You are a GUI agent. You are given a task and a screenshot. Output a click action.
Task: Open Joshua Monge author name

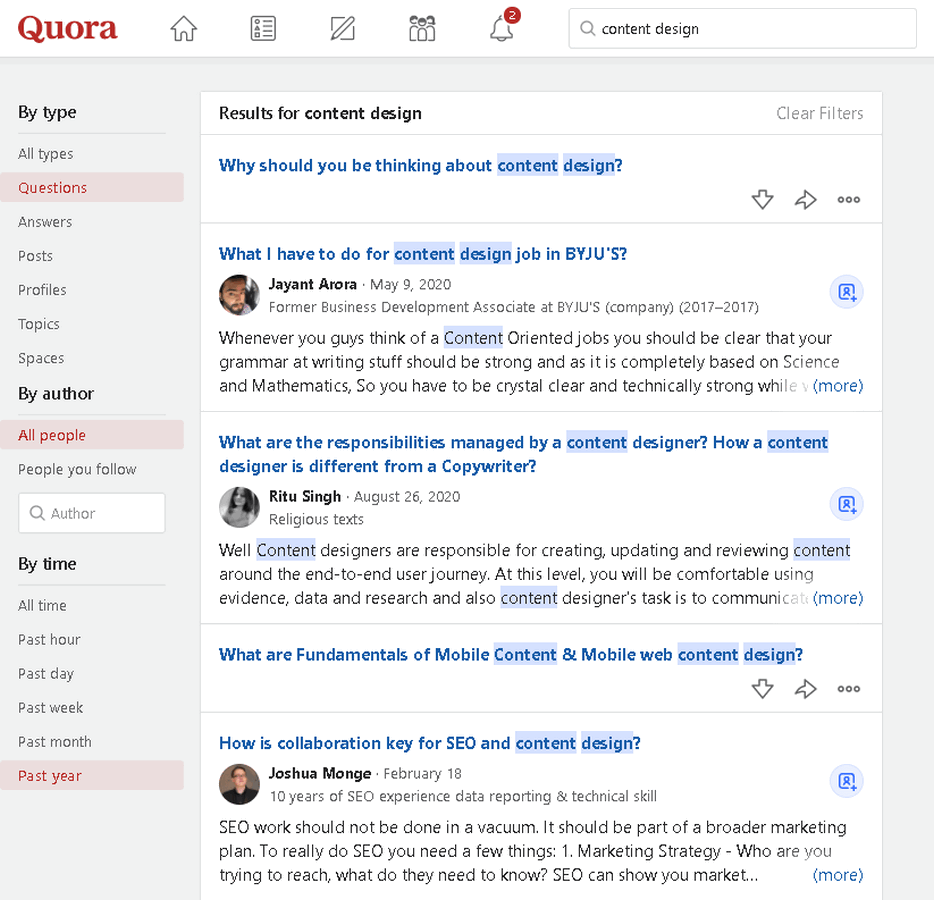click(320, 773)
